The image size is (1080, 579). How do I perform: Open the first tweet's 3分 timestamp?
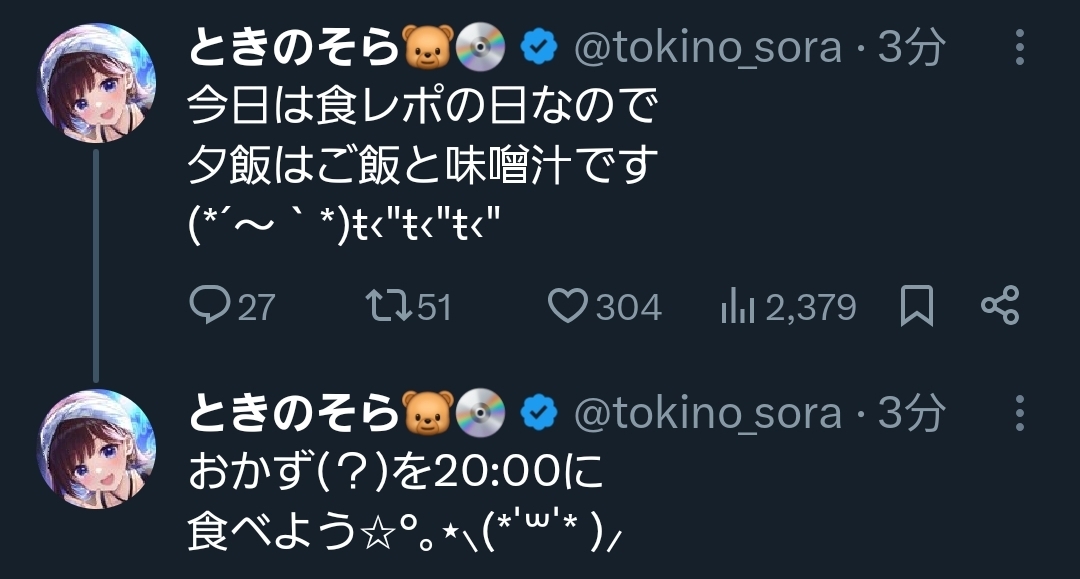[x=911, y=48]
